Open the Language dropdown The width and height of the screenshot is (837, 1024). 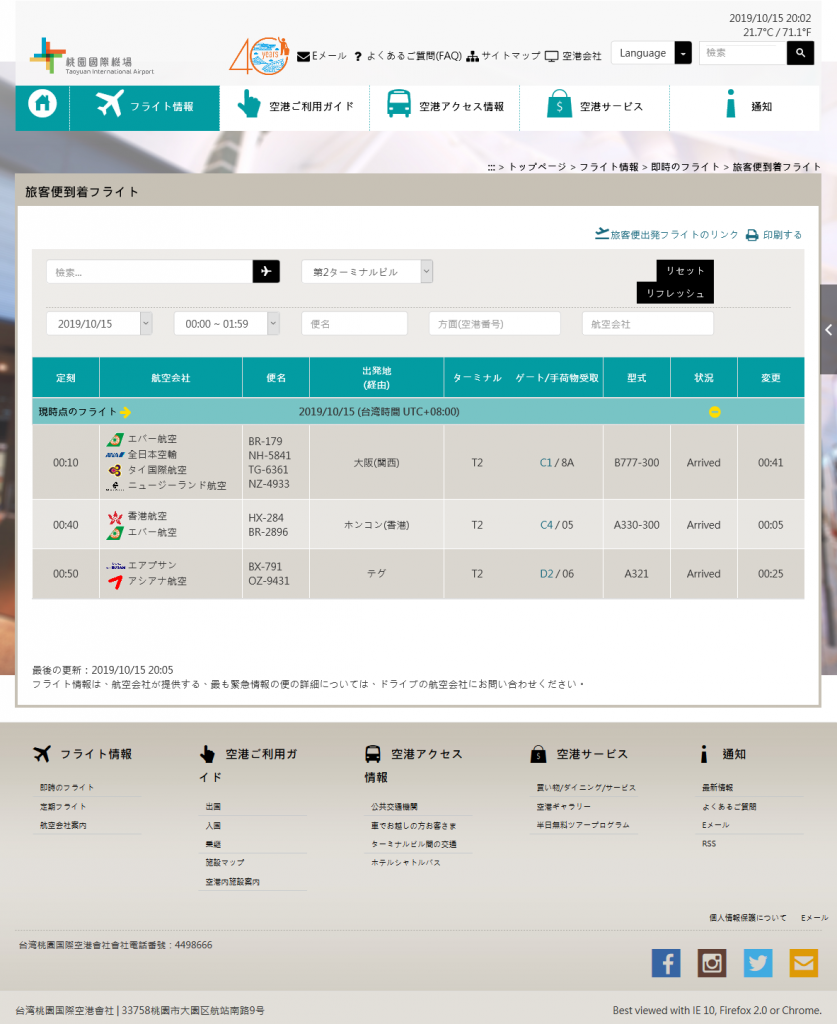coord(653,53)
